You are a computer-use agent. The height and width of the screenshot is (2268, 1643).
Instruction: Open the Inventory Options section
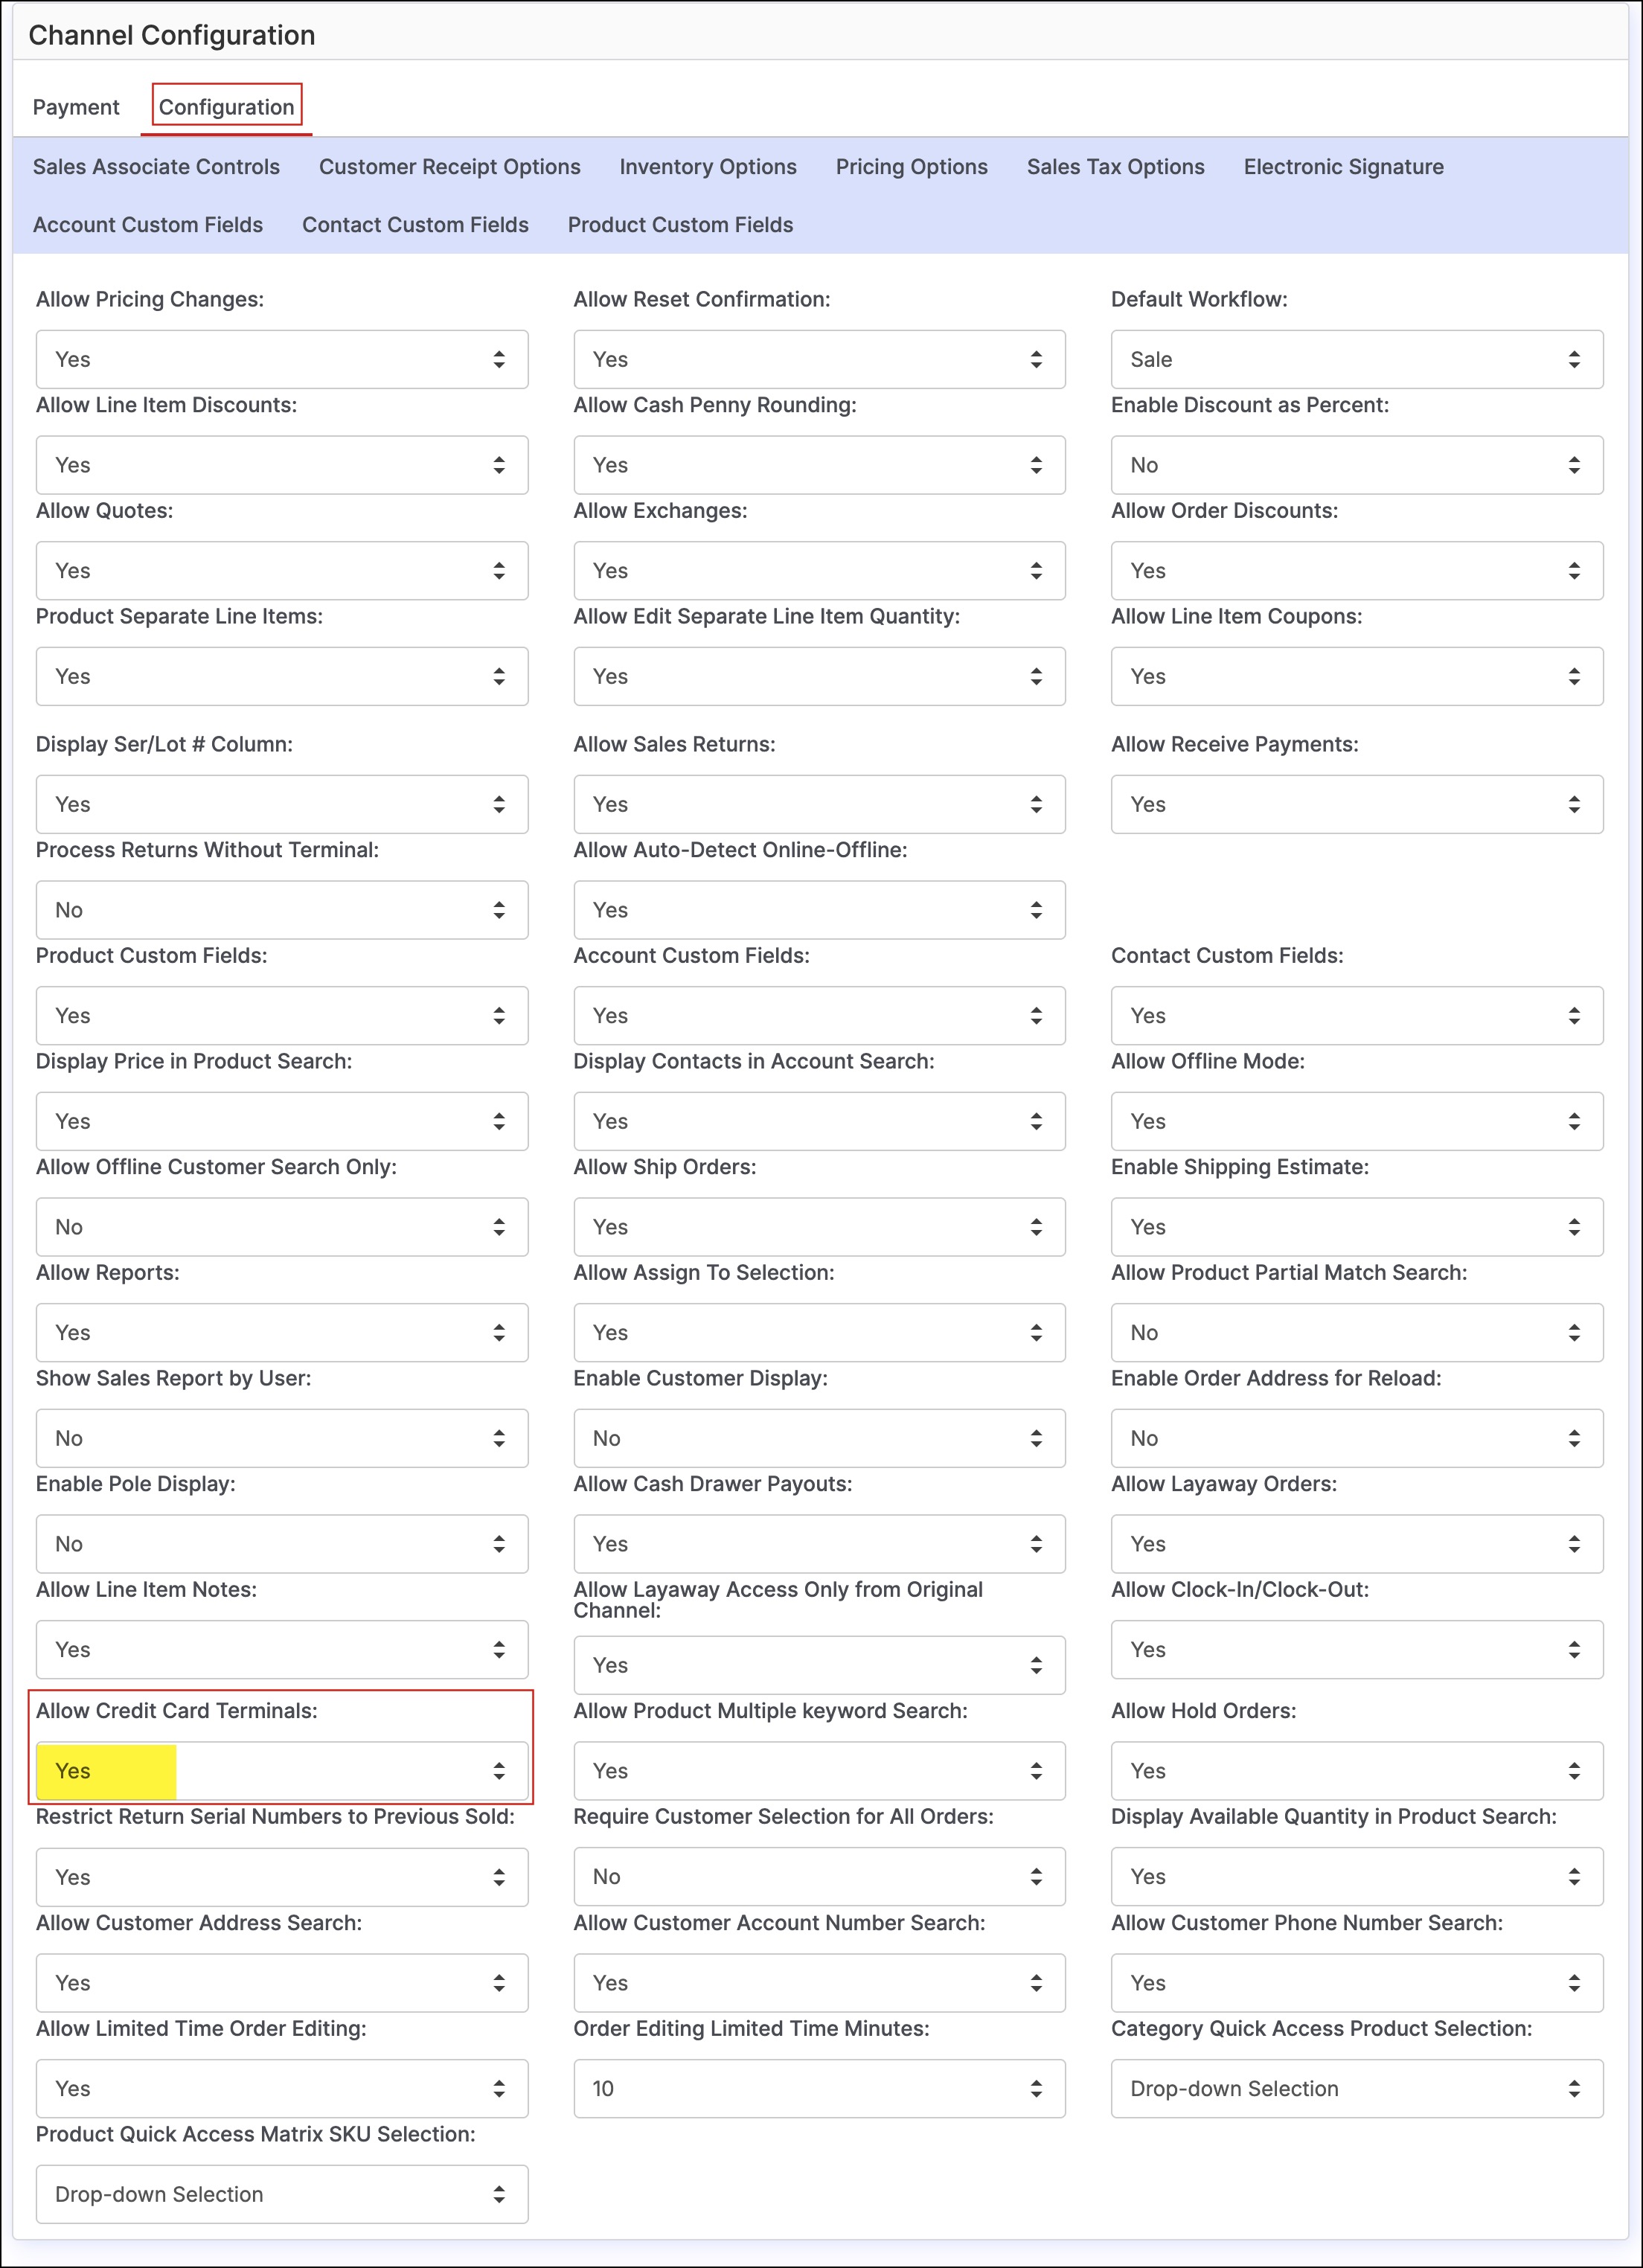point(707,167)
